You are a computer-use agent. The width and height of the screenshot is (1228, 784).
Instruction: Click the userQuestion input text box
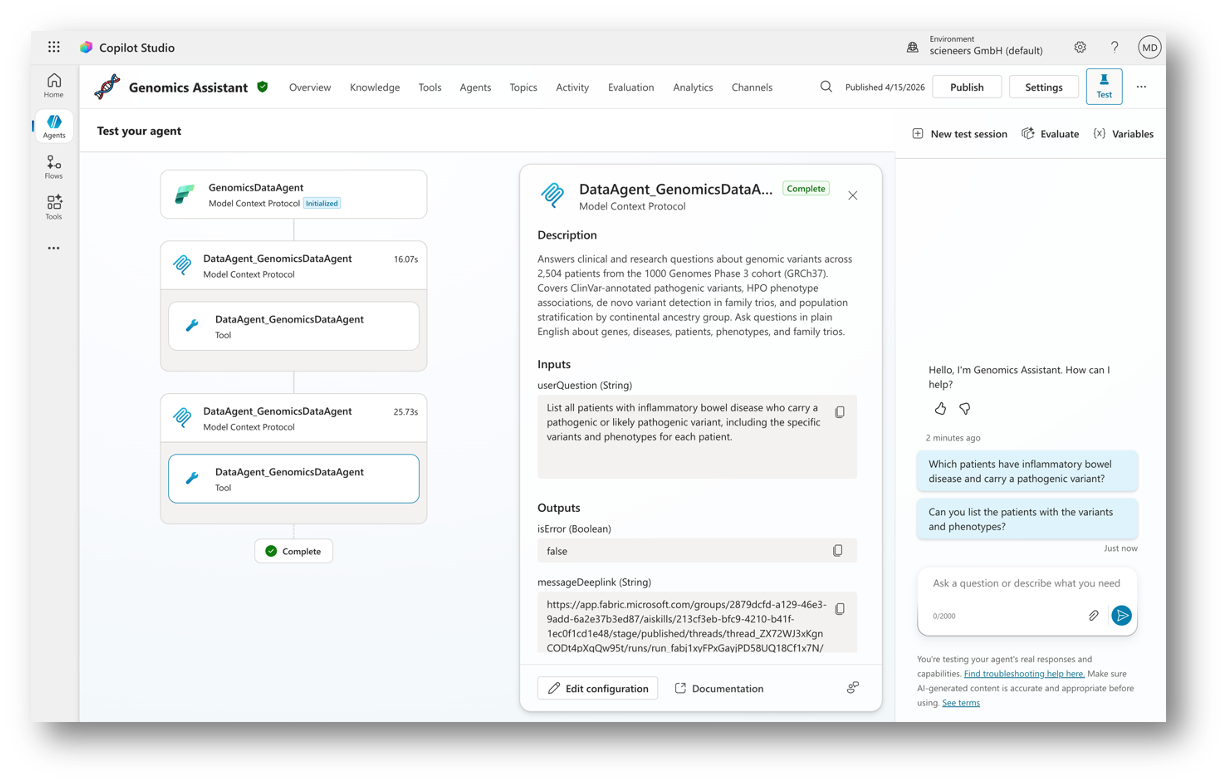697,436
